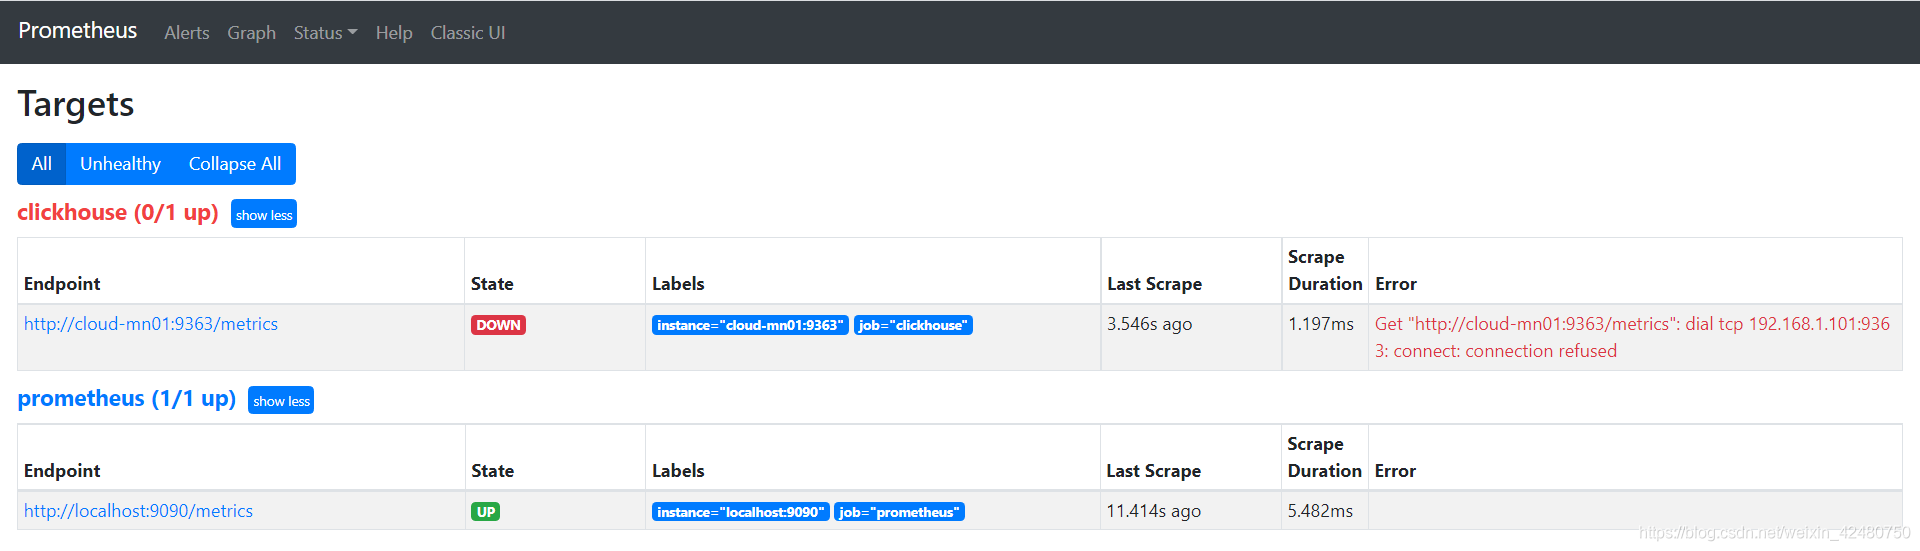
Task: Click the prometheus table Endpoint header
Action: tap(62, 471)
